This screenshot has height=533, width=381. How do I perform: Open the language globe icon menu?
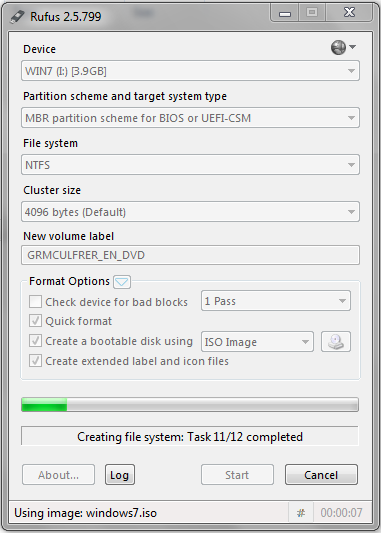point(343,47)
